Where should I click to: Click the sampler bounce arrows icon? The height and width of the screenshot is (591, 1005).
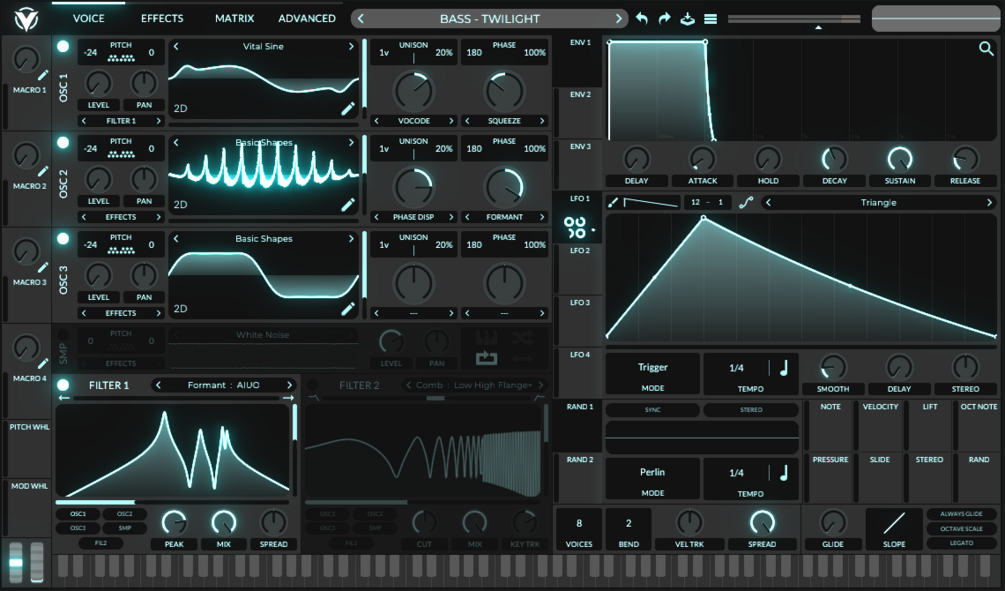click(x=522, y=358)
